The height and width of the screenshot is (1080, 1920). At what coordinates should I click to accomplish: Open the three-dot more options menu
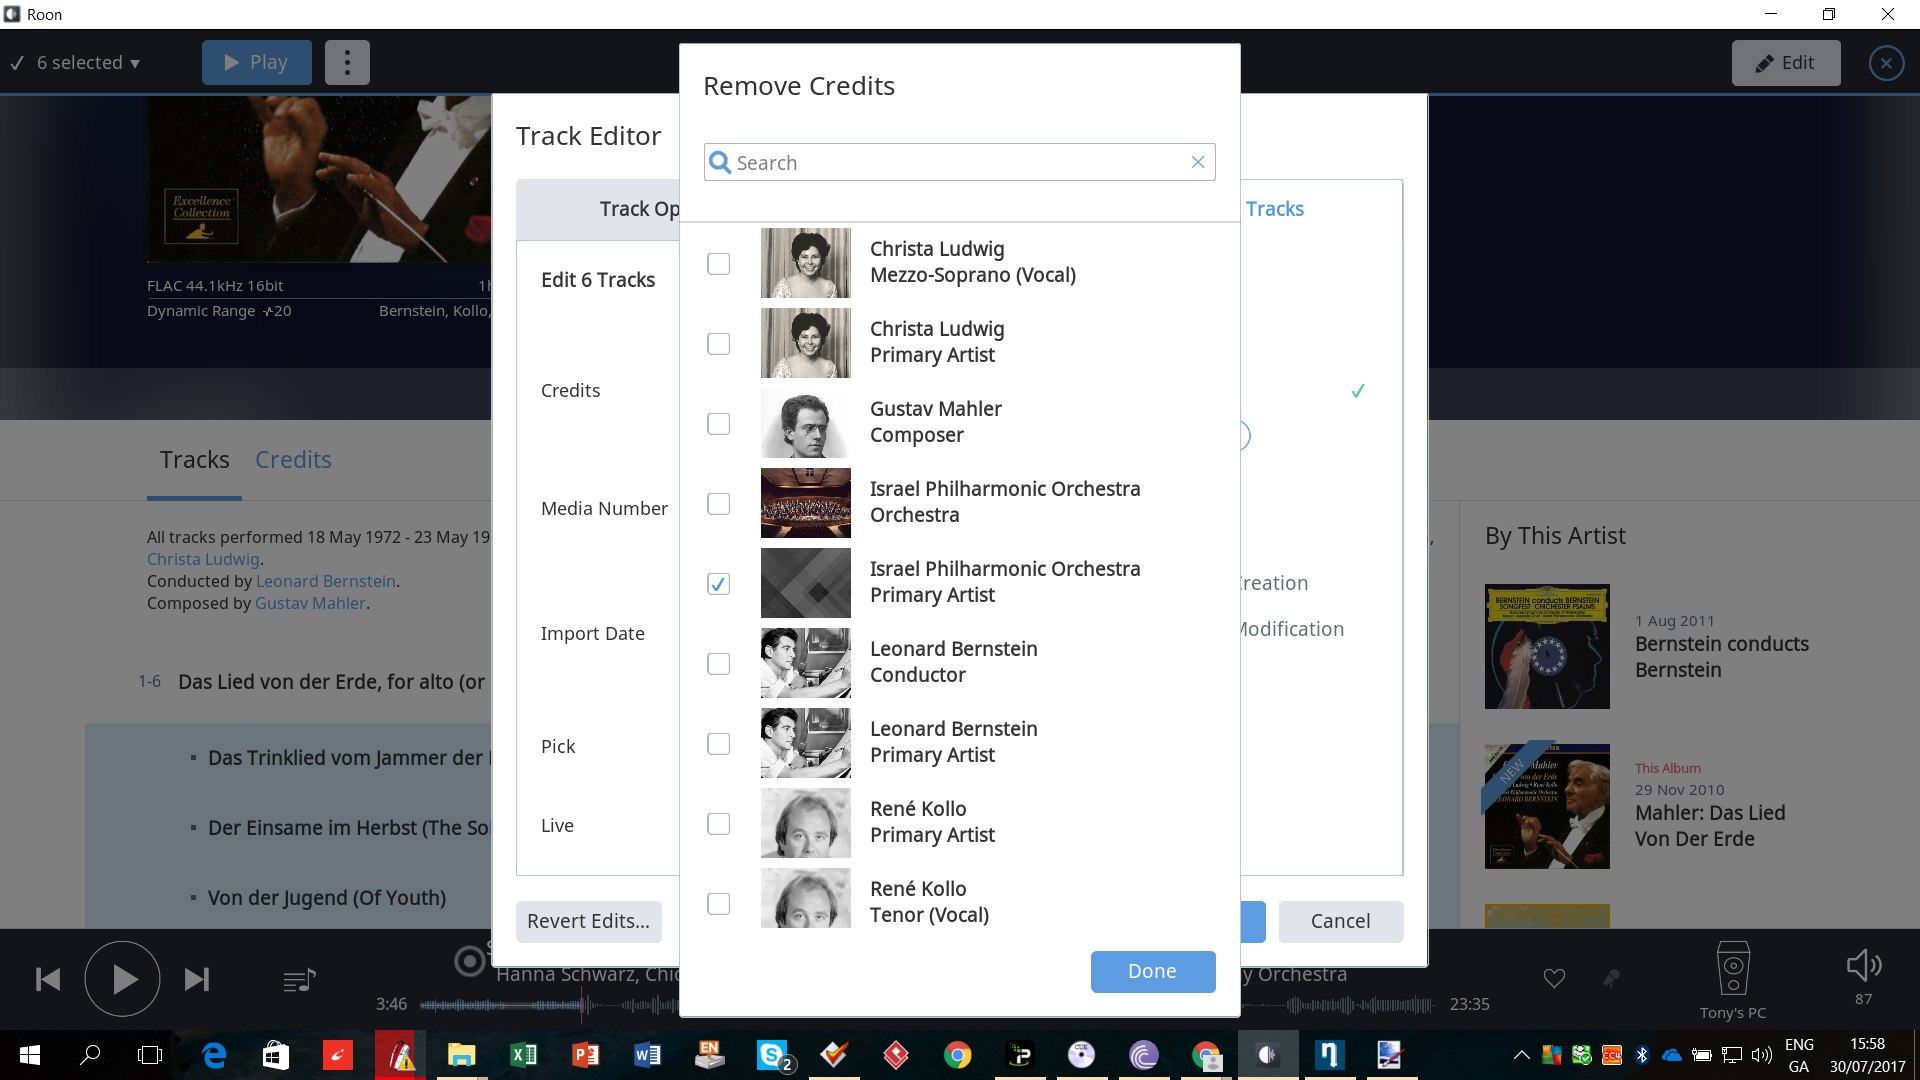pyautogui.click(x=347, y=62)
